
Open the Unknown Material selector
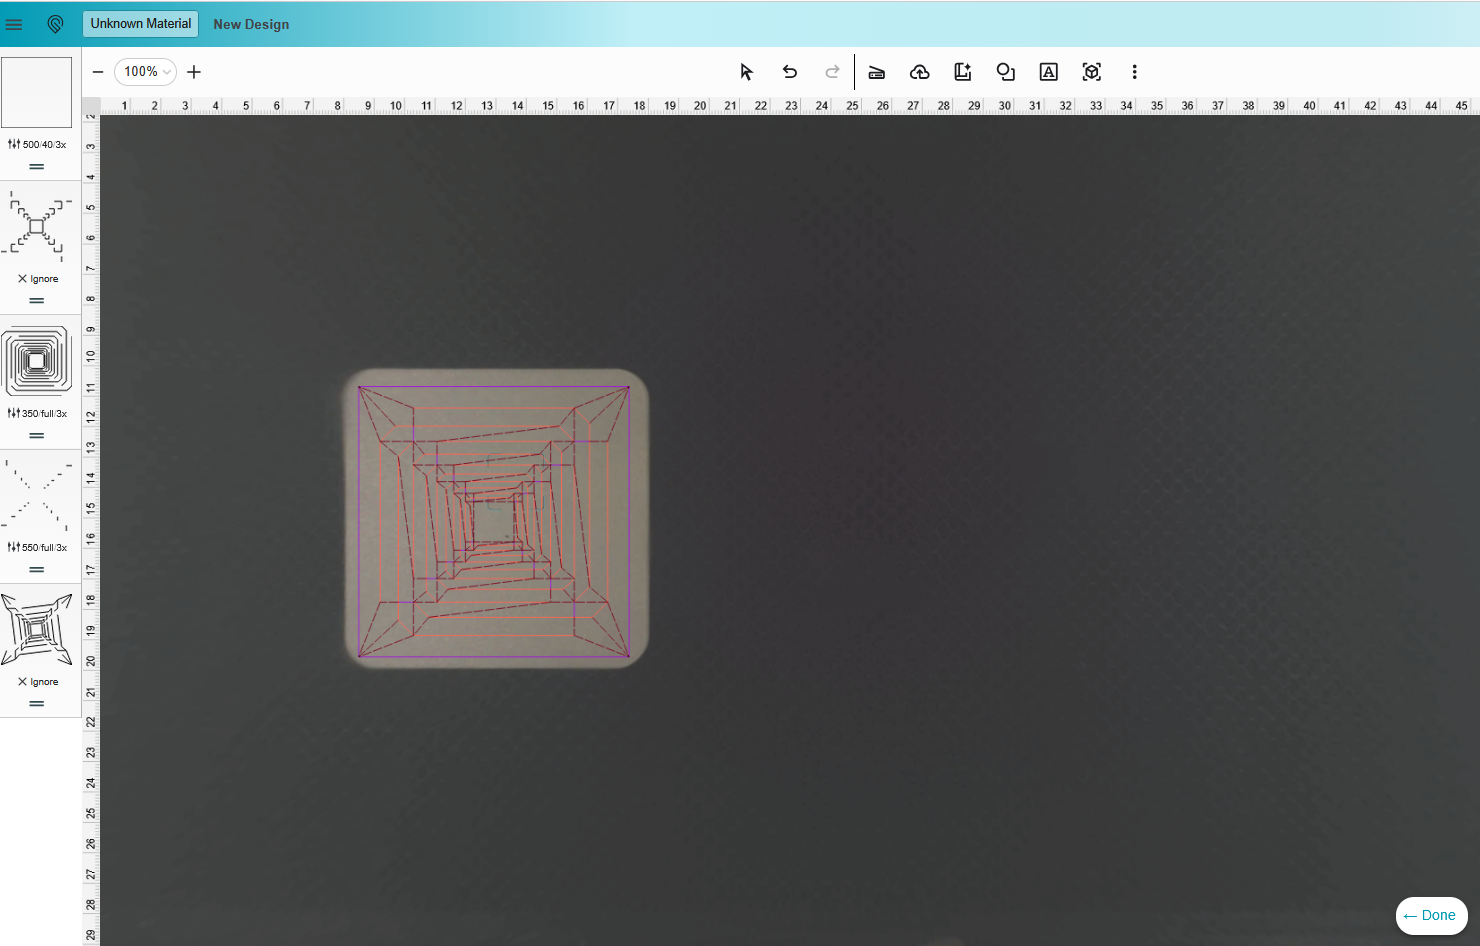pos(140,24)
